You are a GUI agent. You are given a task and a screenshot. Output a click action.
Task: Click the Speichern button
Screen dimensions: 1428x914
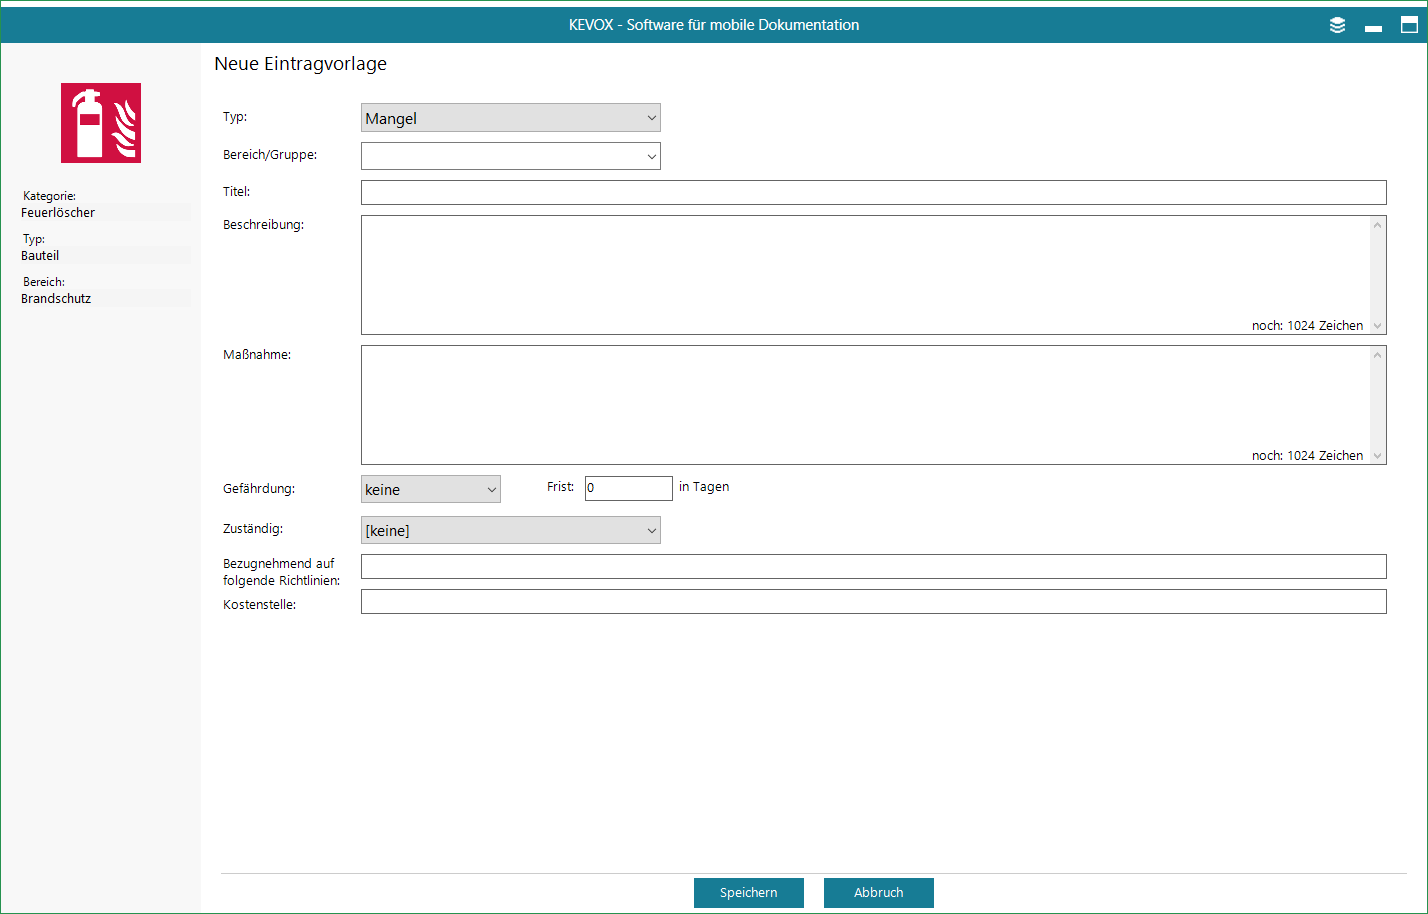(x=749, y=893)
